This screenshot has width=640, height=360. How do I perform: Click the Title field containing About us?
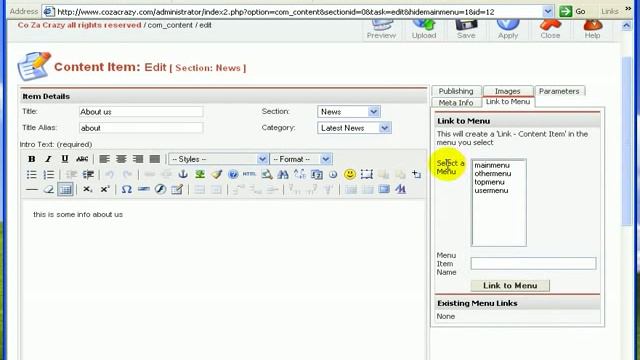point(141,112)
